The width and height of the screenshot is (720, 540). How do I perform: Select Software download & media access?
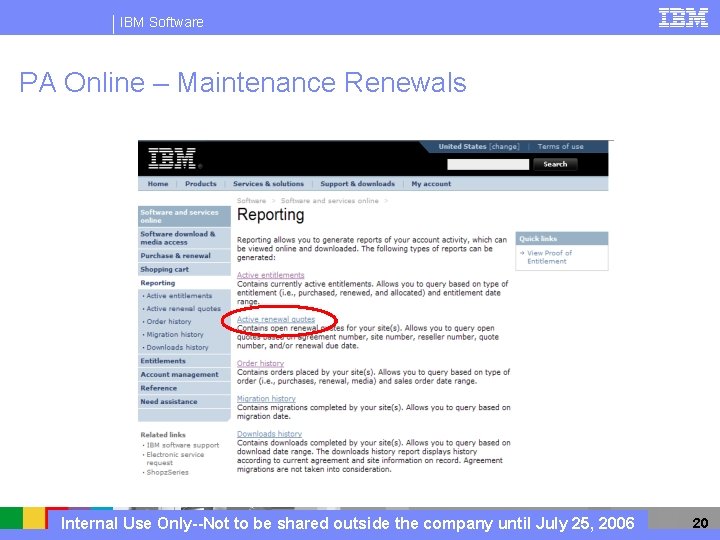click(184, 238)
